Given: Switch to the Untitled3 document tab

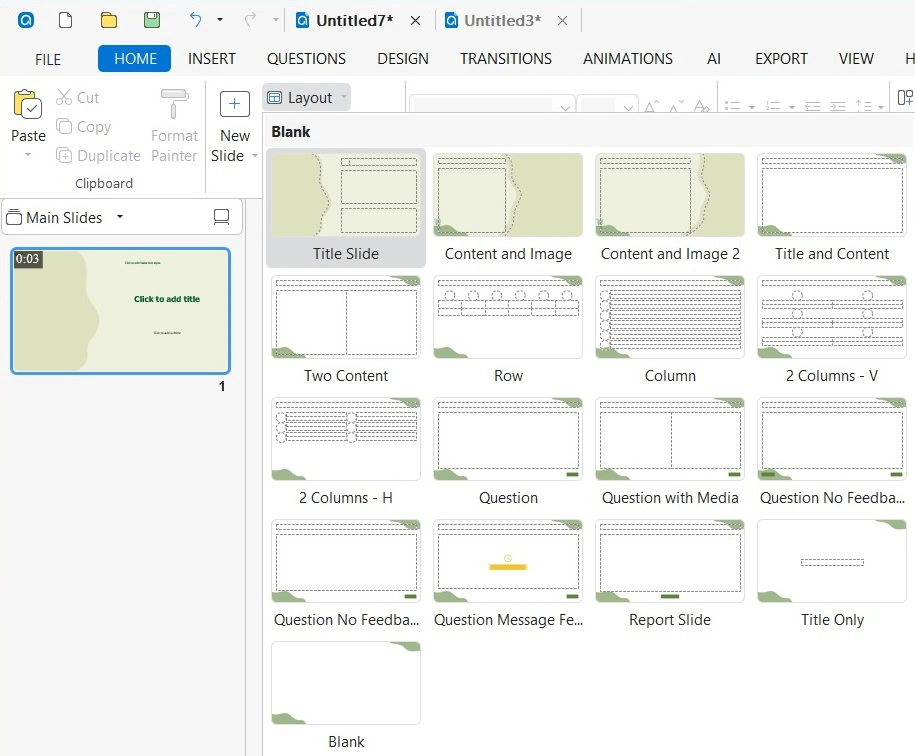Looking at the screenshot, I should coord(502,21).
